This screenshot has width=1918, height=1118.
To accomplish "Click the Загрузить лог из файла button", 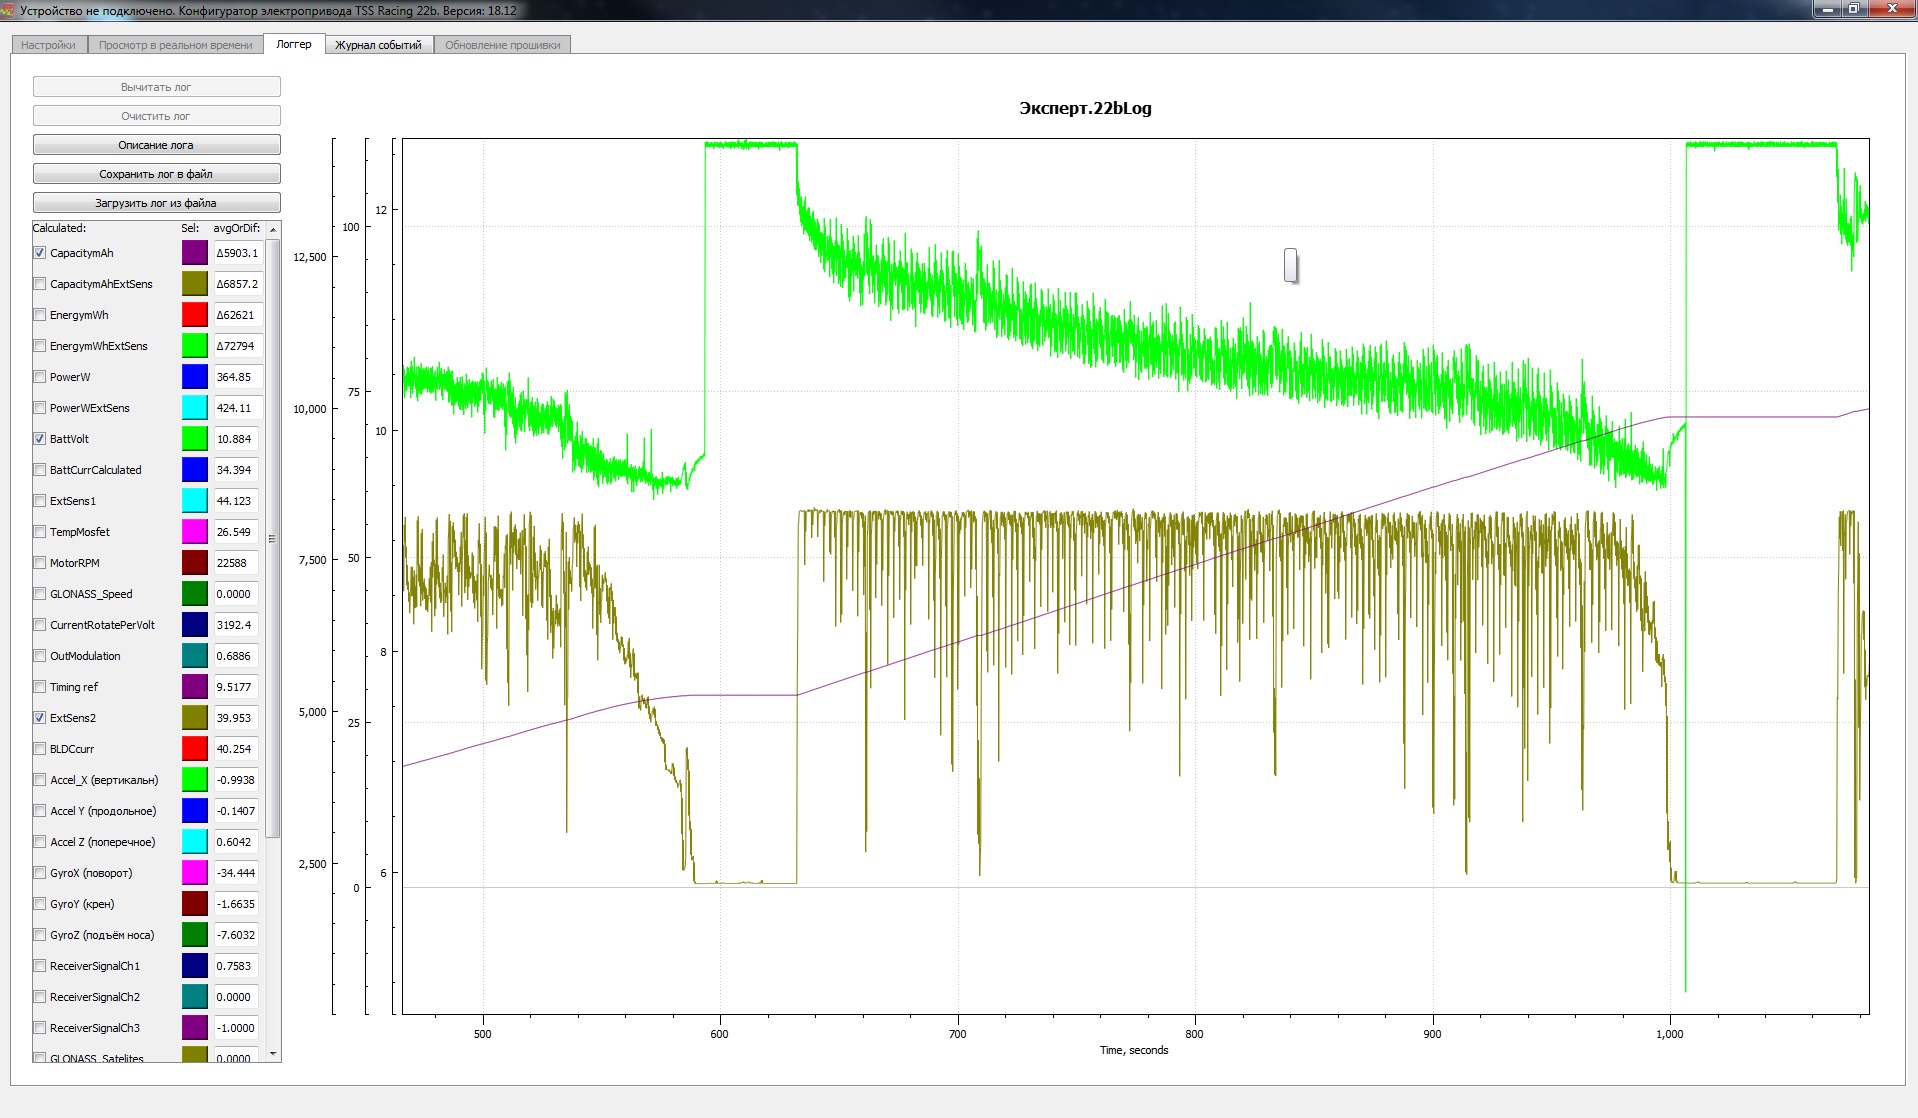I will coord(156,203).
